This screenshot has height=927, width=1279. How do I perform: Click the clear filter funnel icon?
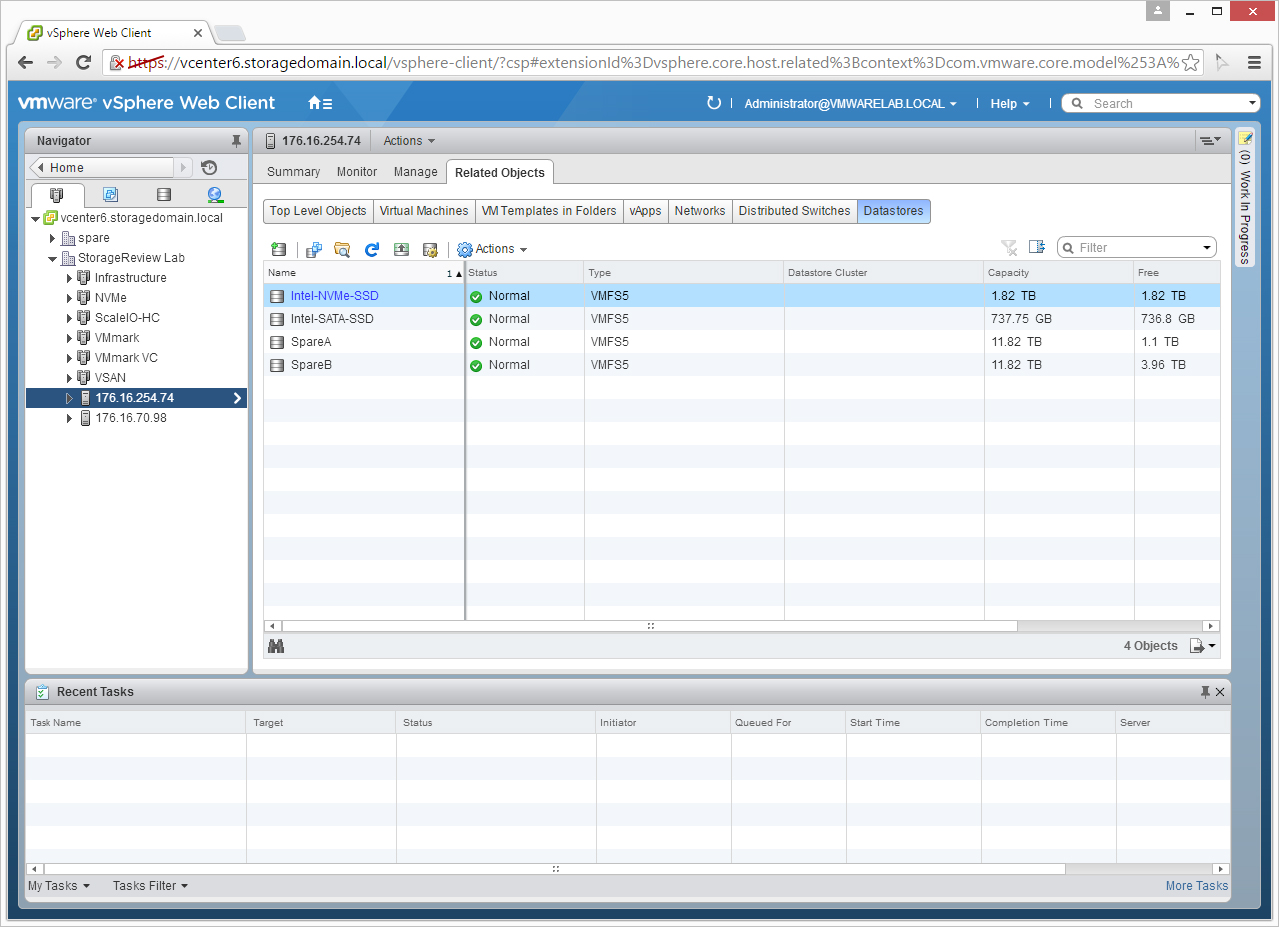pos(1009,247)
